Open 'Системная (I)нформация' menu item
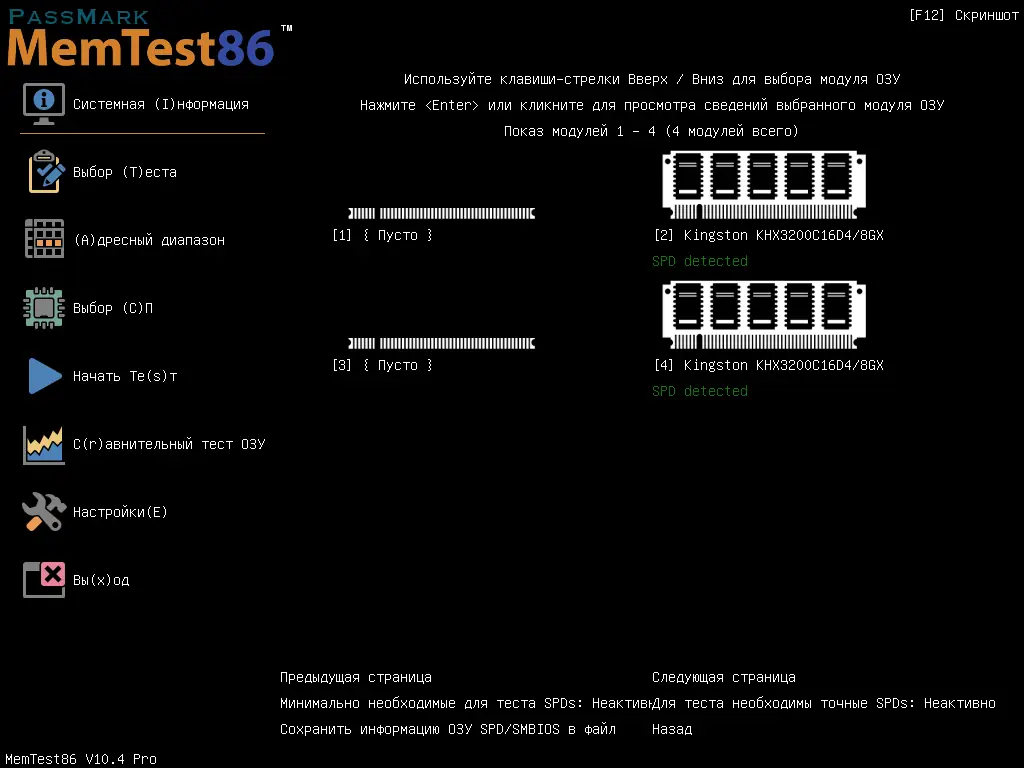This screenshot has width=1024, height=768. pos(161,104)
